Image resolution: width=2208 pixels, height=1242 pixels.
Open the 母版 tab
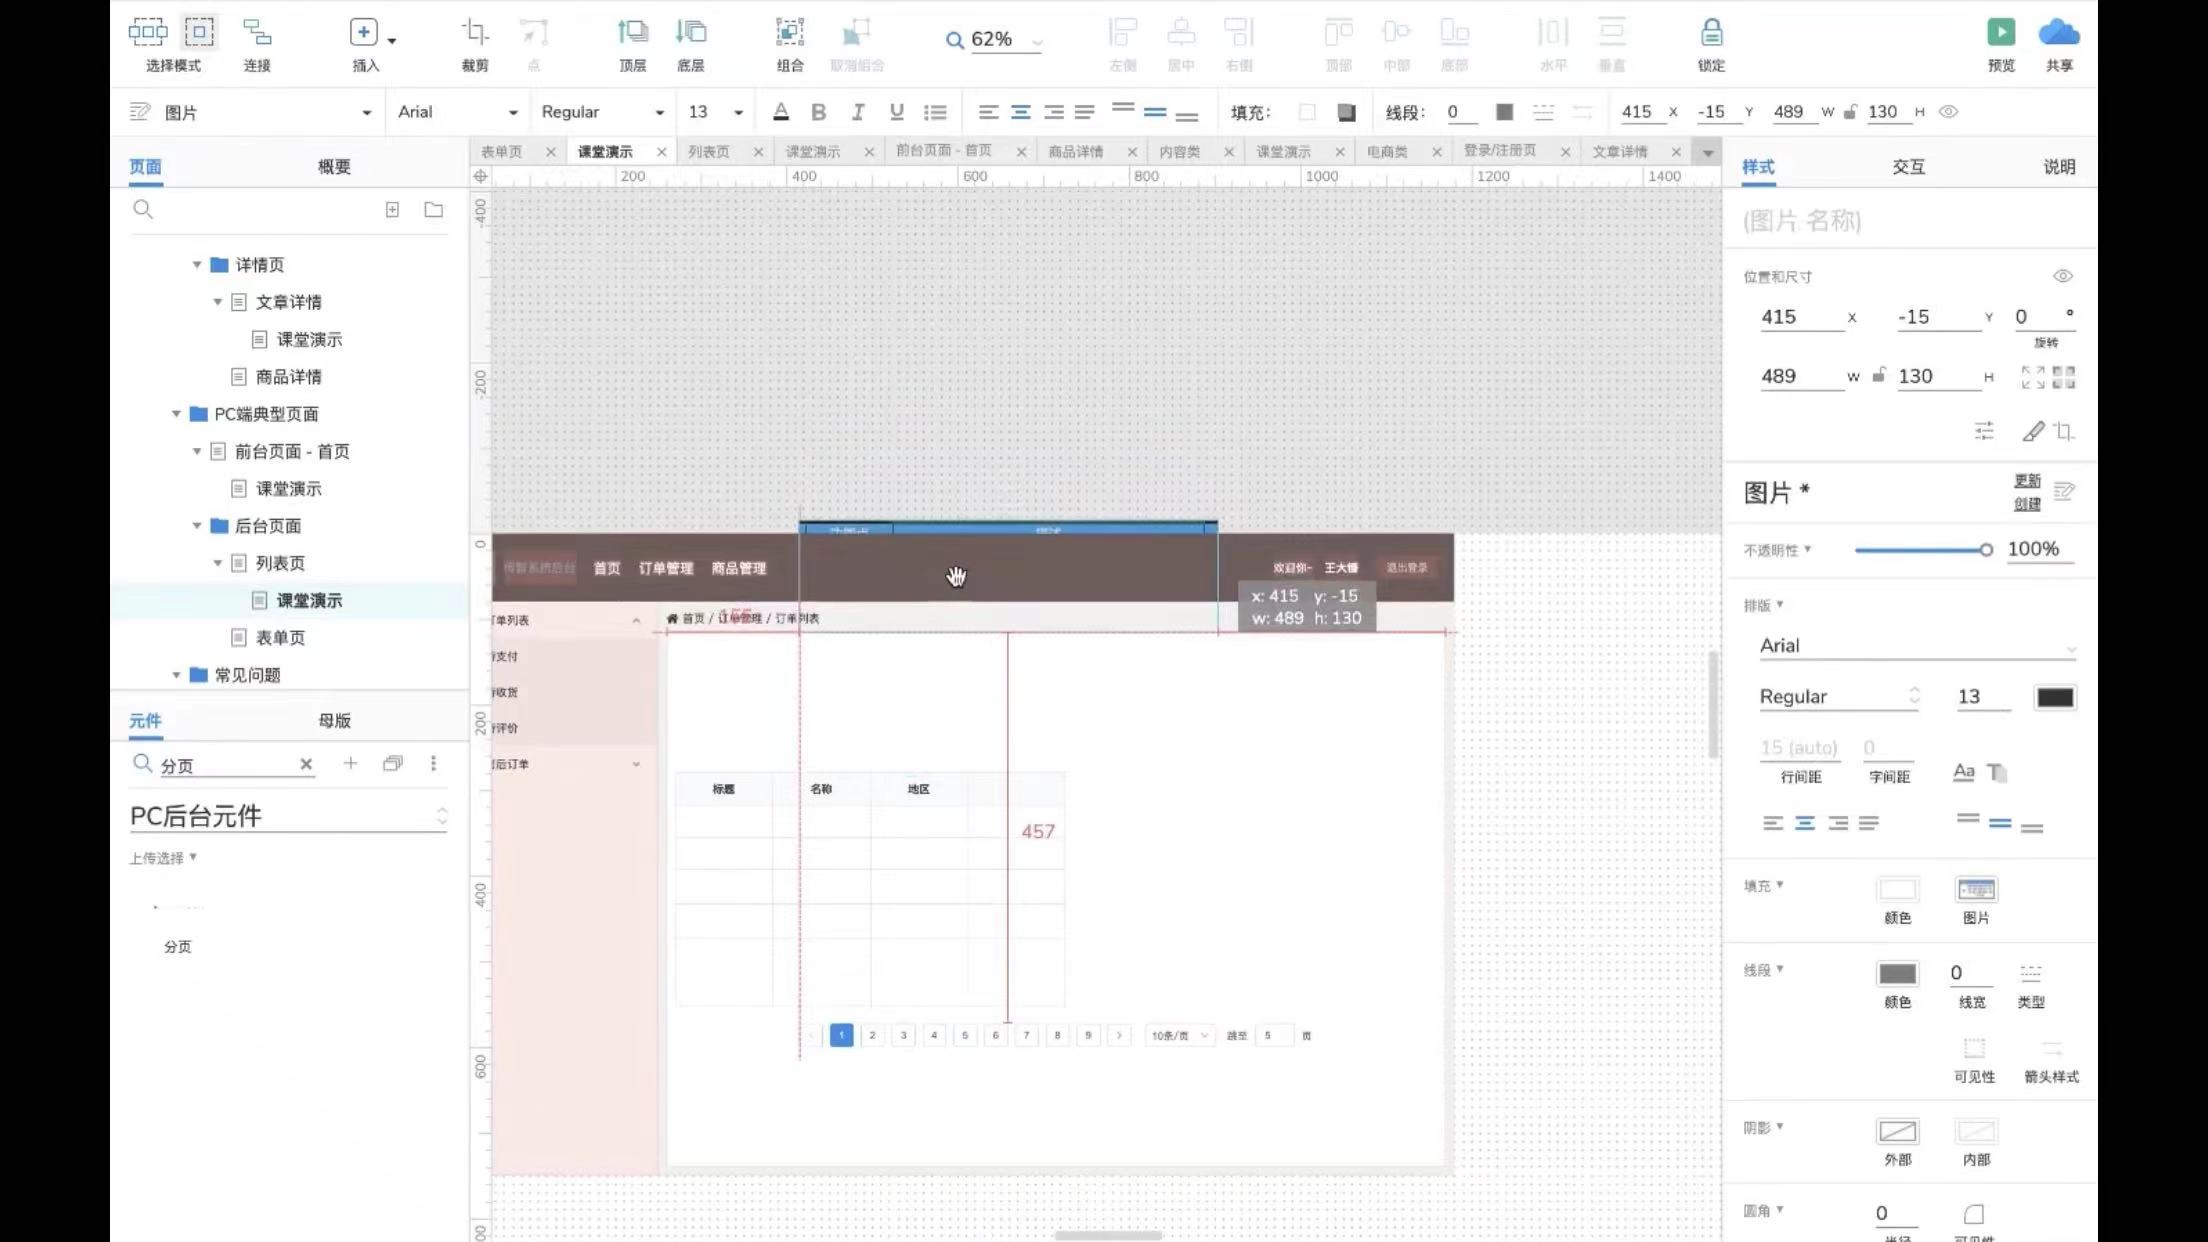334,720
